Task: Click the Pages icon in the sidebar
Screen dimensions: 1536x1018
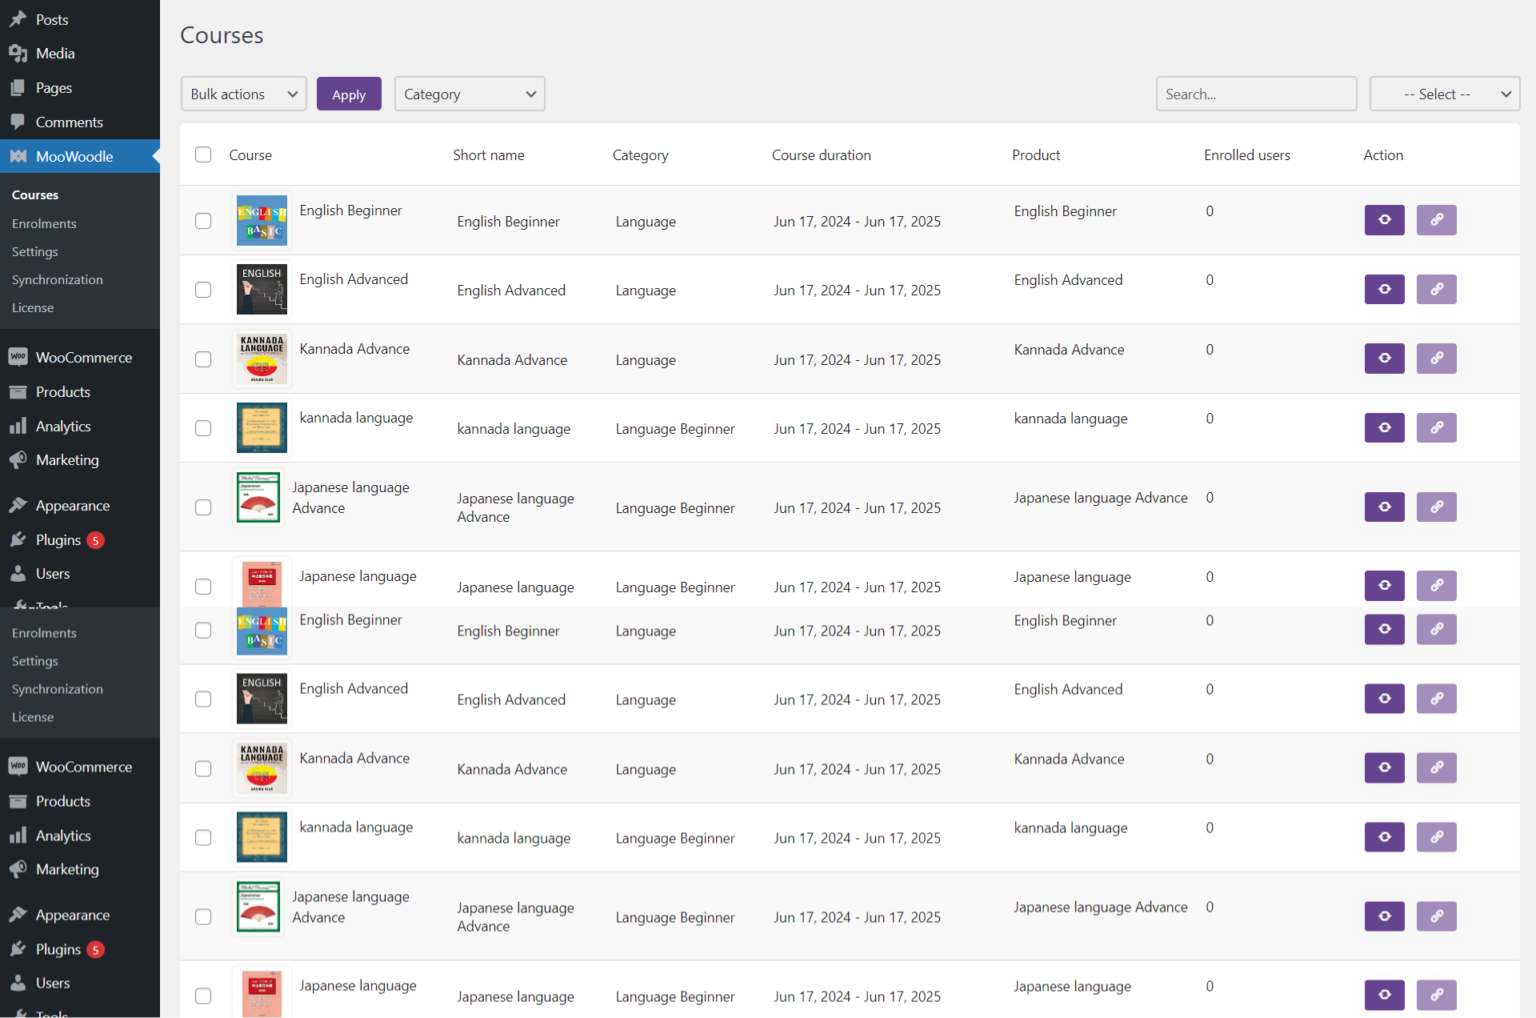Action: [x=18, y=88]
